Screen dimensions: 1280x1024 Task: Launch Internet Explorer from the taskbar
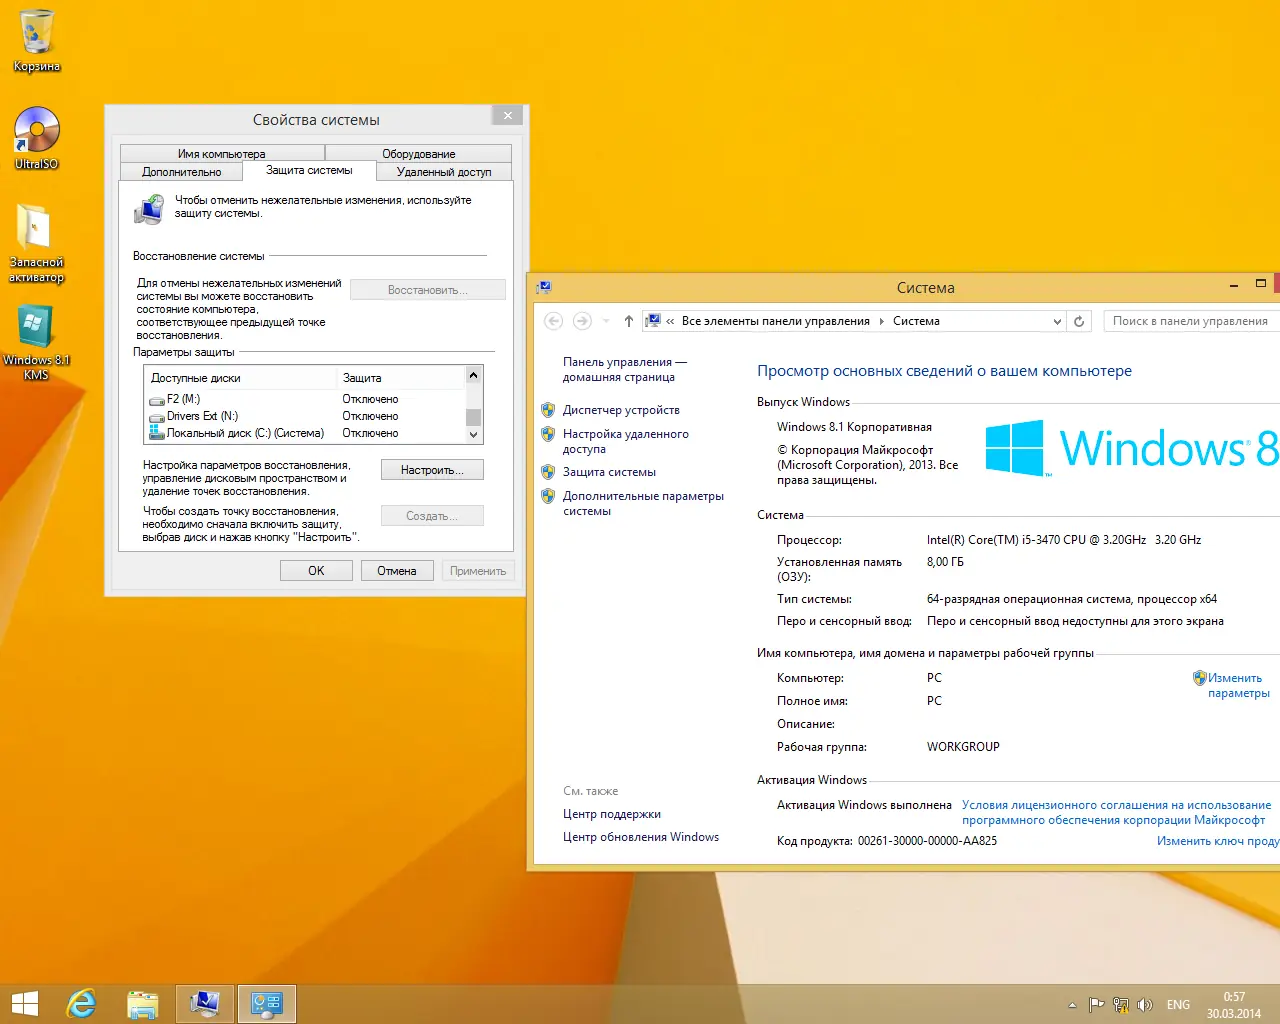click(81, 1003)
